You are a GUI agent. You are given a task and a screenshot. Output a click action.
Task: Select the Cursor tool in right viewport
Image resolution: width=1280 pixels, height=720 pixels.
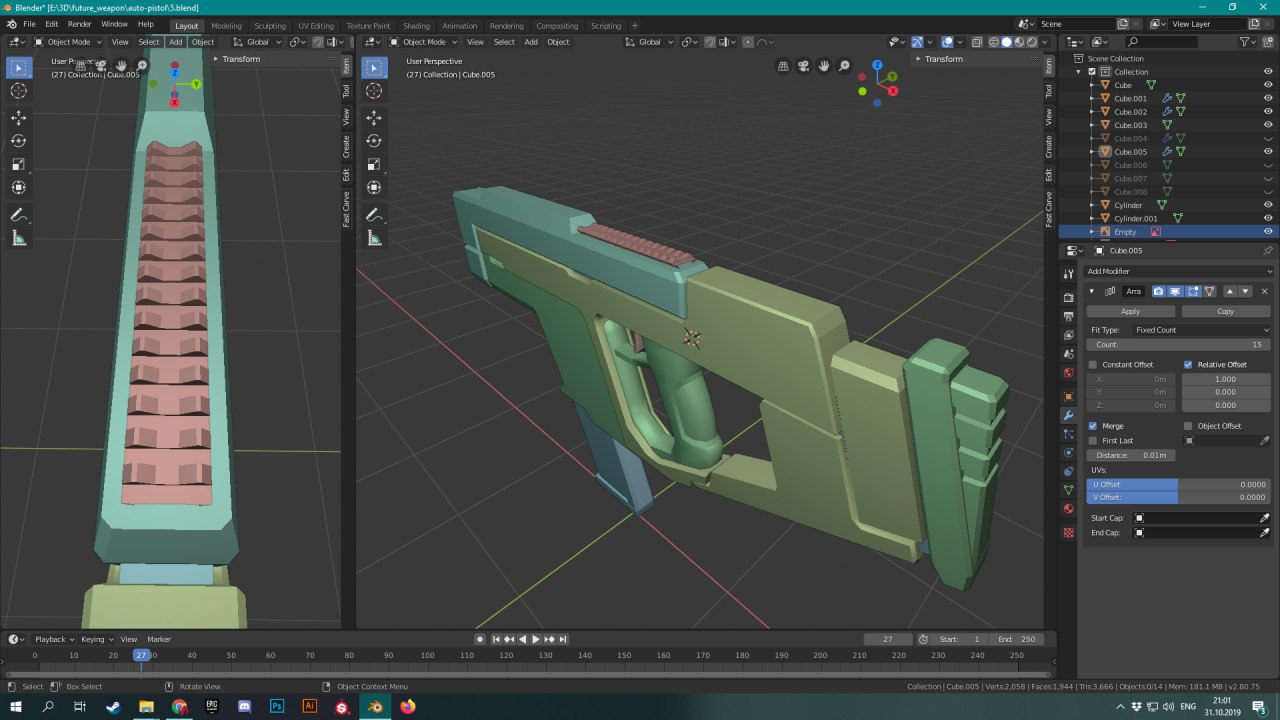click(x=374, y=91)
